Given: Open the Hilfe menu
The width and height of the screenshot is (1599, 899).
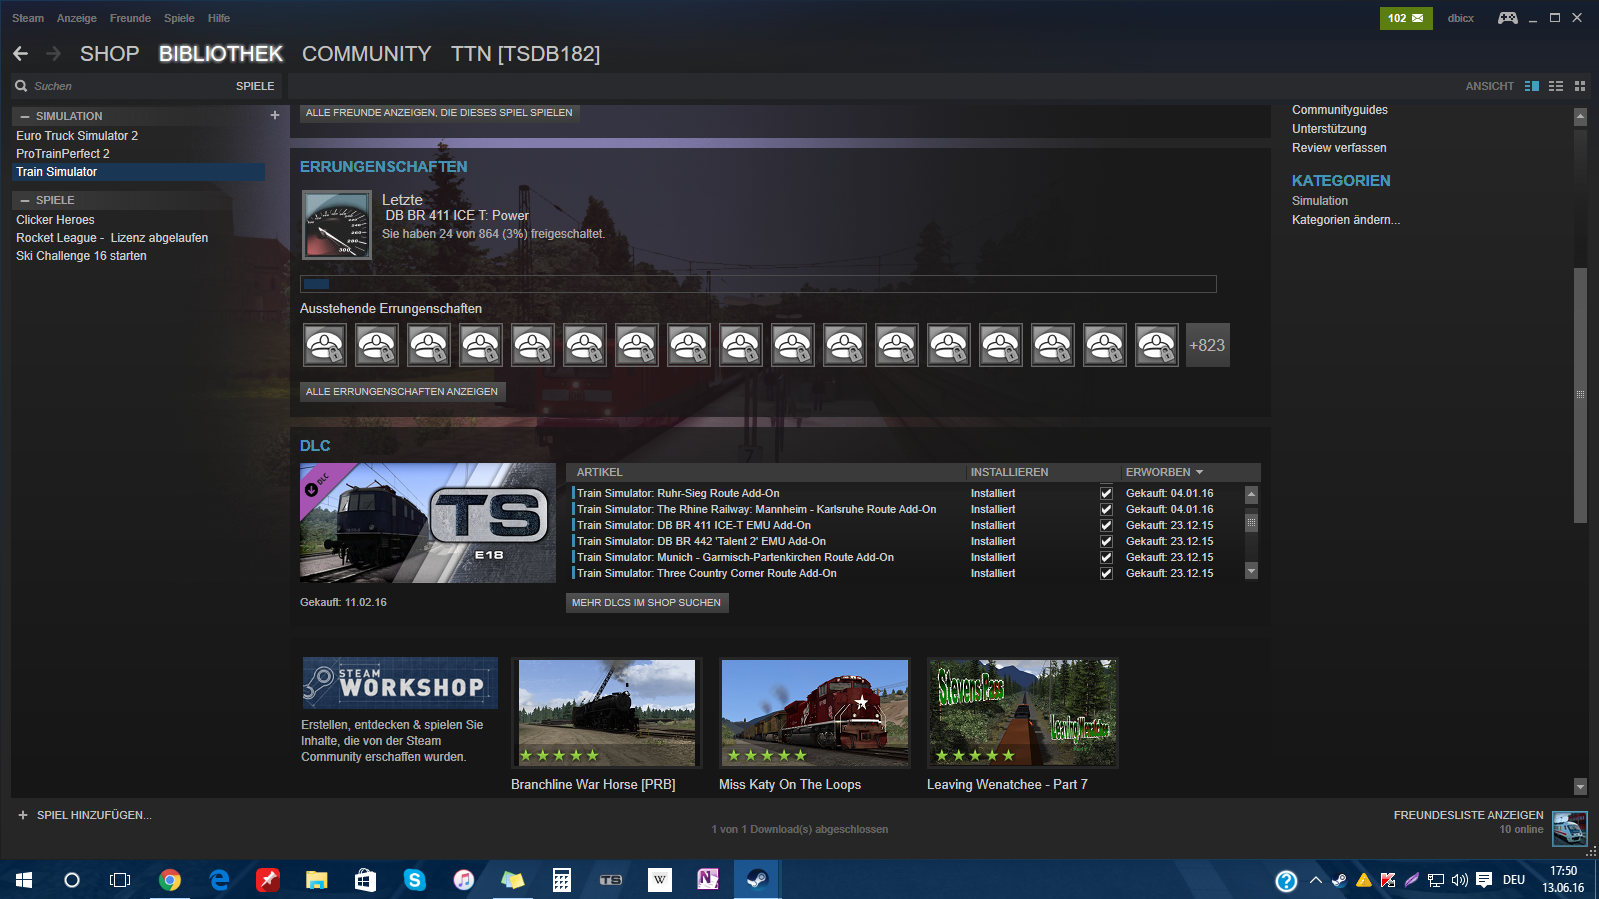Looking at the screenshot, I should 219,18.
